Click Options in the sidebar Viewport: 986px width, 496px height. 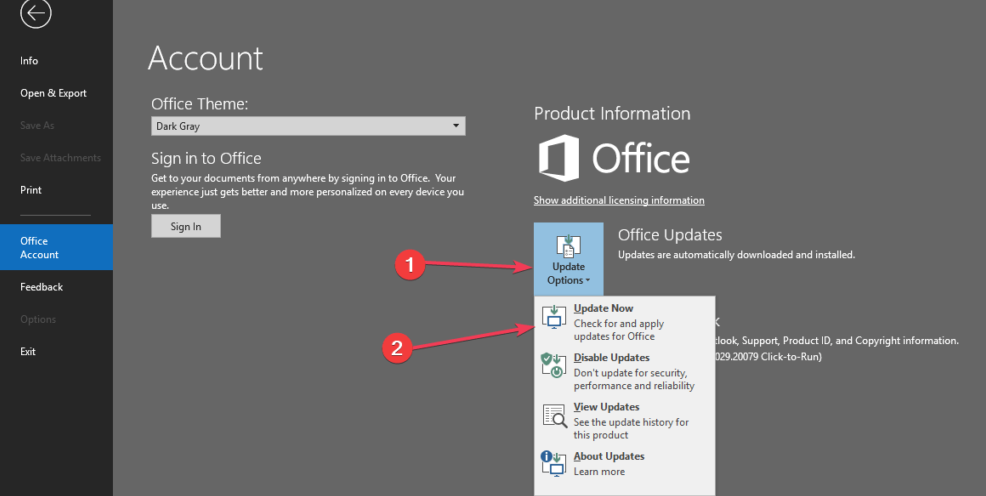coord(38,319)
